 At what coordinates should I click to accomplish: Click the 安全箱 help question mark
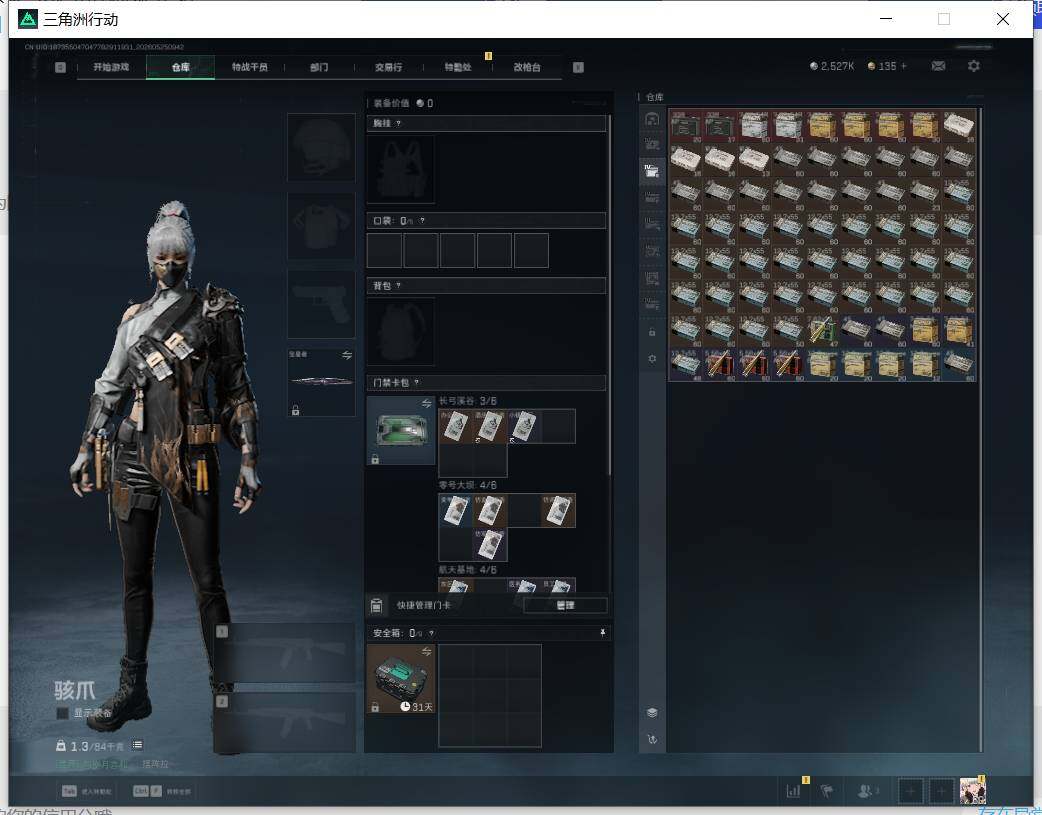(431, 634)
